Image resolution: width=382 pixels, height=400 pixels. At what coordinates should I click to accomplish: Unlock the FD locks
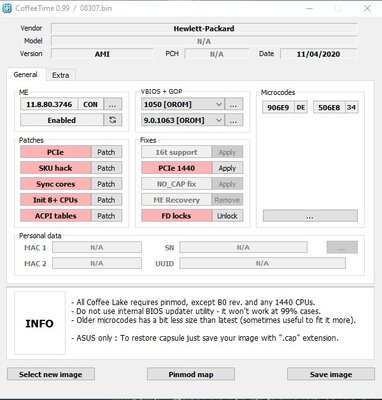(x=227, y=216)
